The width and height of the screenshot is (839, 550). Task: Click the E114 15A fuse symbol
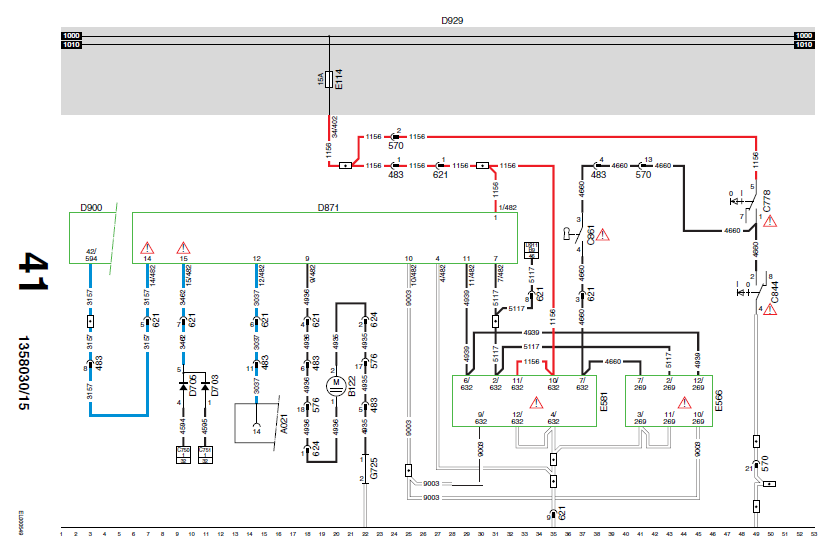[x=329, y=79]
